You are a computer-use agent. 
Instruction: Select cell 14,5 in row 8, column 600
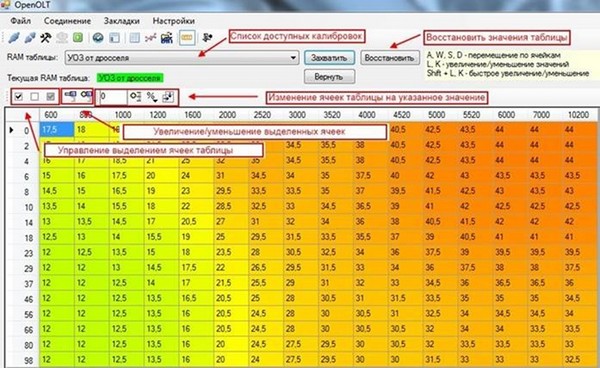[57, 191]
